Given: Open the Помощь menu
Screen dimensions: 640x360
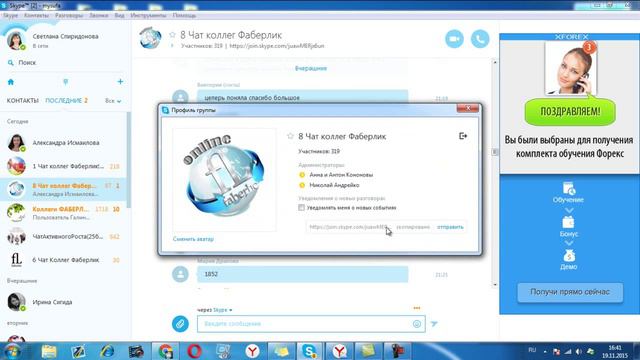Looking at the screenshot, I should coord(184,16).
